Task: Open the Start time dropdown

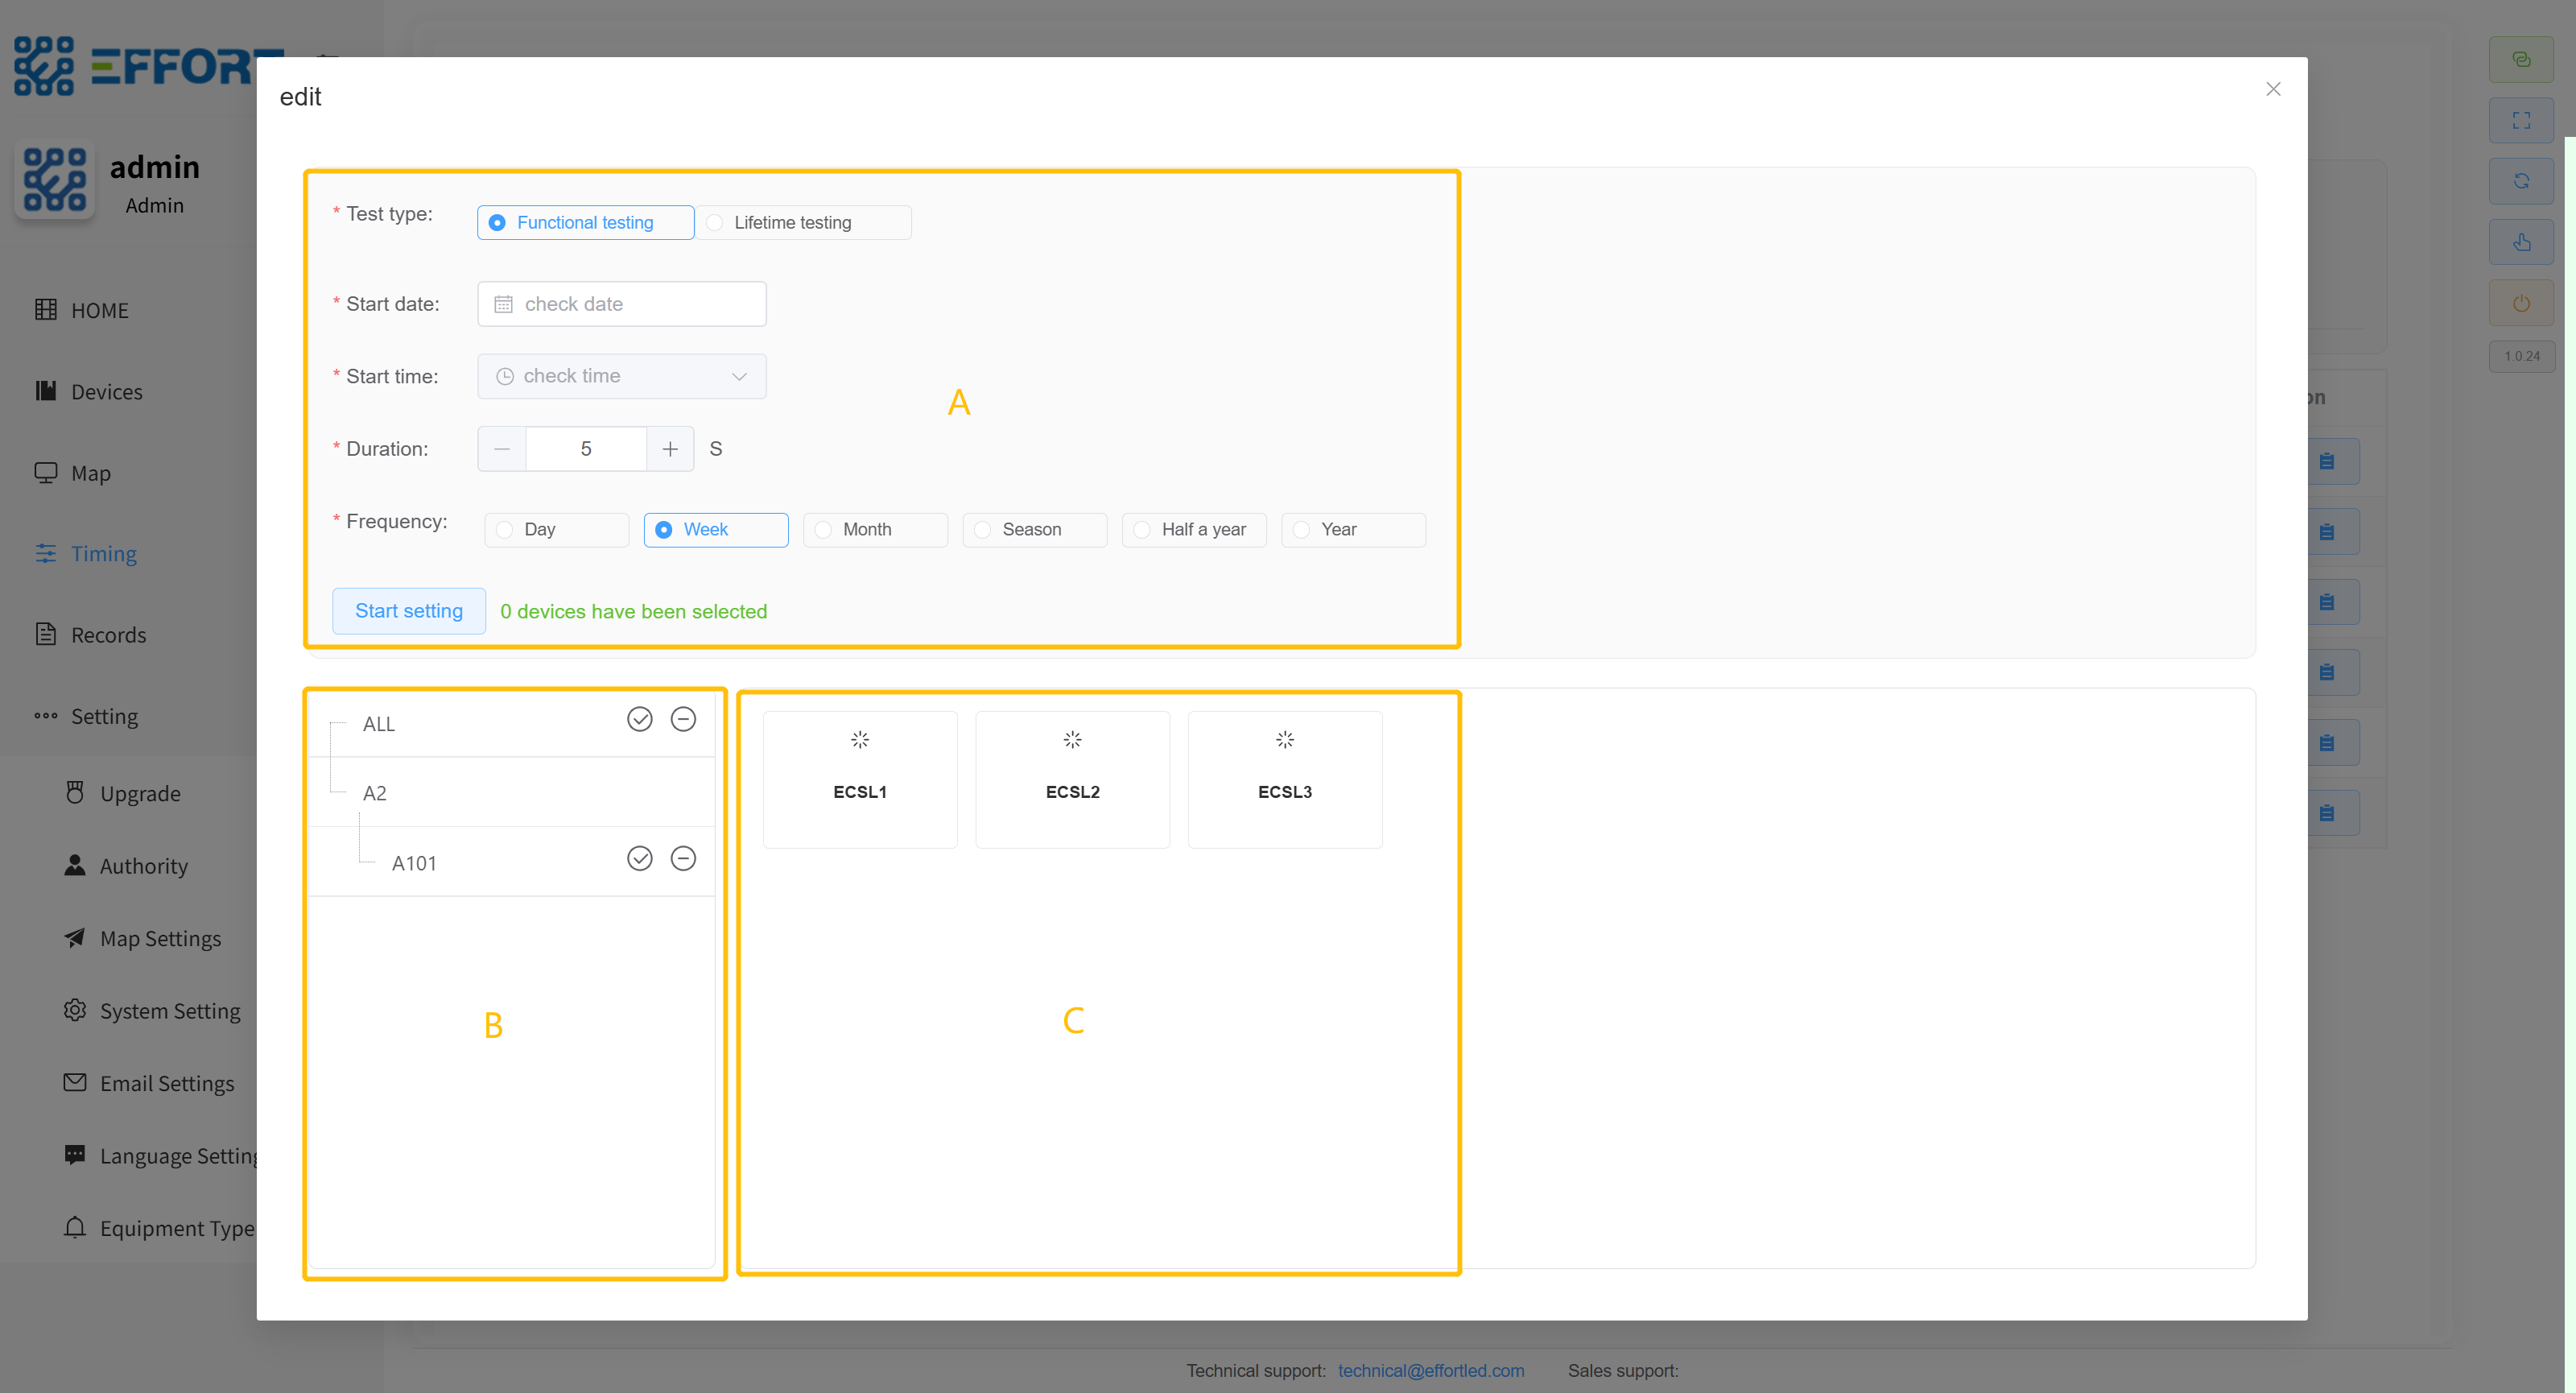Action: coord(621,376)
